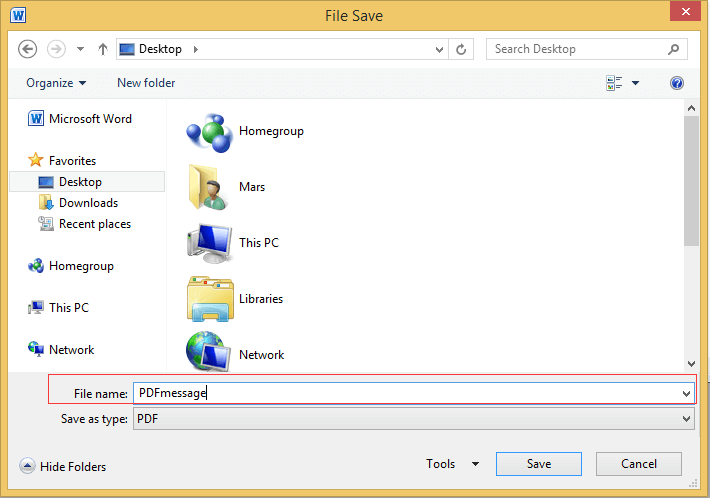The width and height of the screenshot is (710, 498).
Task: Click the Back navigation arrow
Action: coord(28,49)
